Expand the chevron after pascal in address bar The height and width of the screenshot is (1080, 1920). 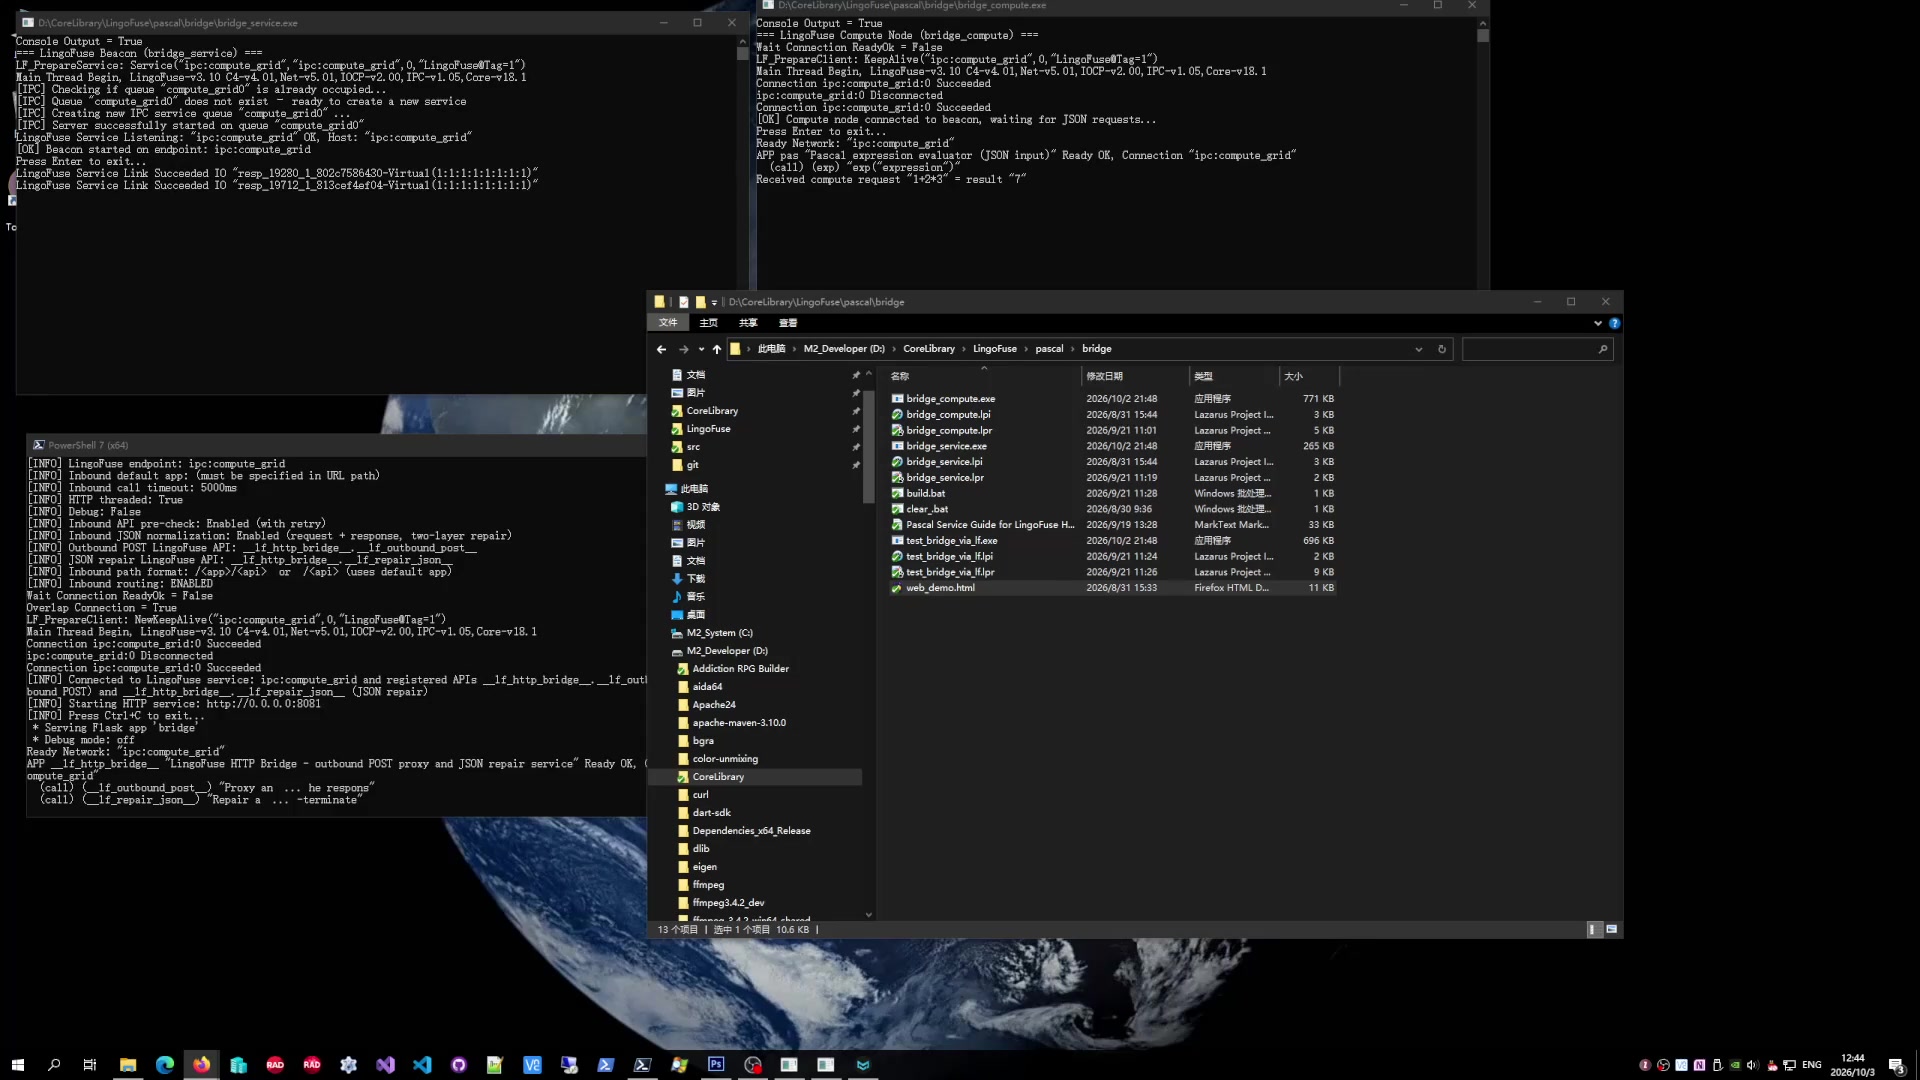1073,349
